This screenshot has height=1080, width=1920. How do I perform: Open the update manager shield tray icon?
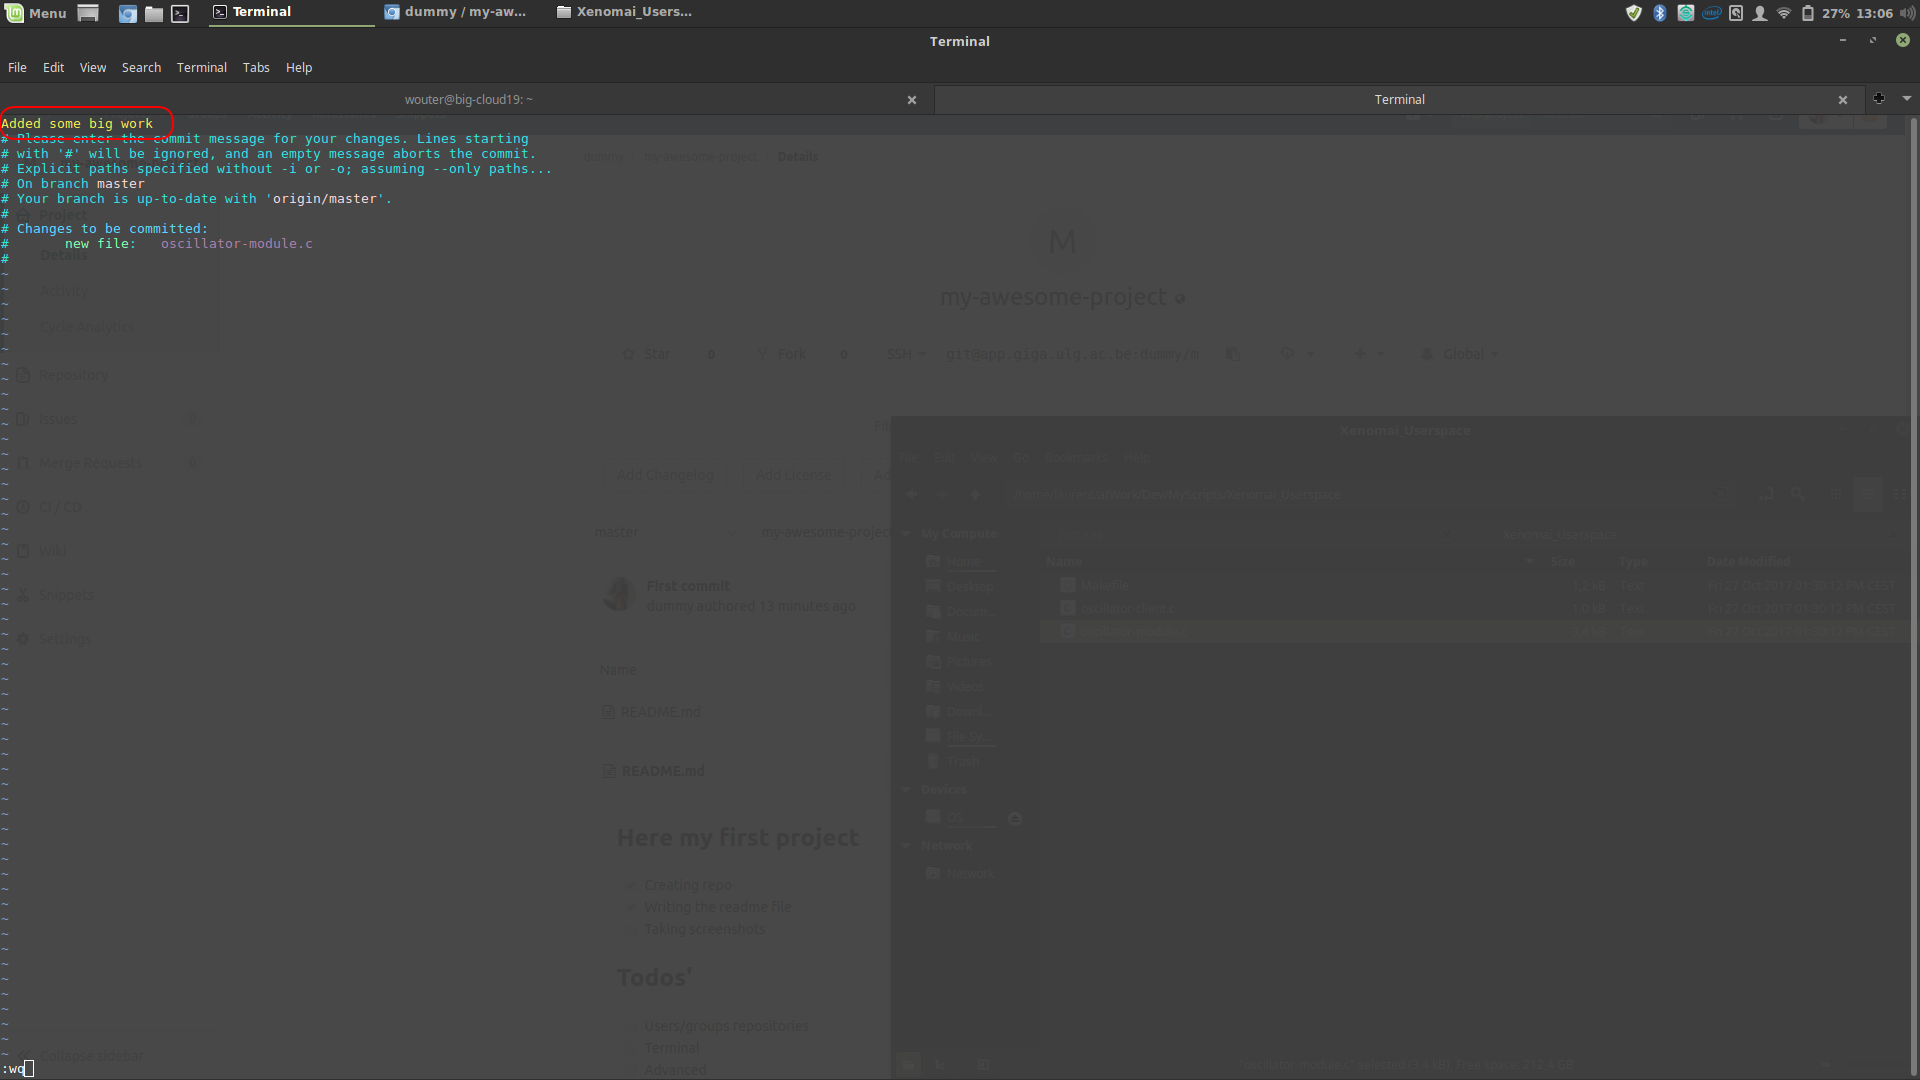[1634, 13]
